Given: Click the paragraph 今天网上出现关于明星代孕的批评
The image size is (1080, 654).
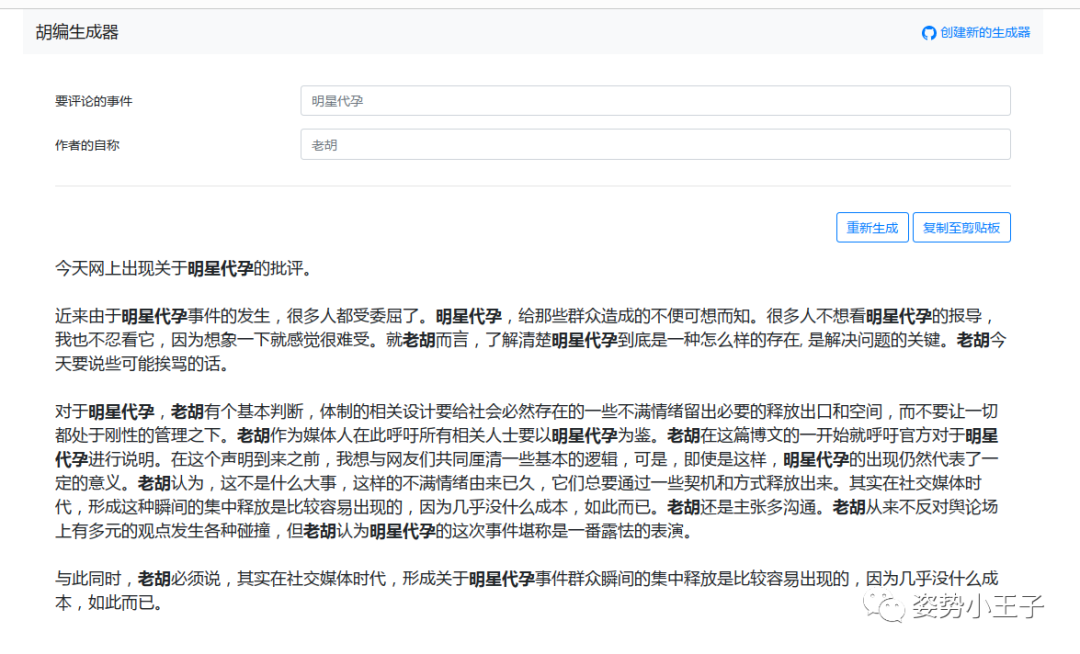Looking at the screenshot, I should click(186, 268).
